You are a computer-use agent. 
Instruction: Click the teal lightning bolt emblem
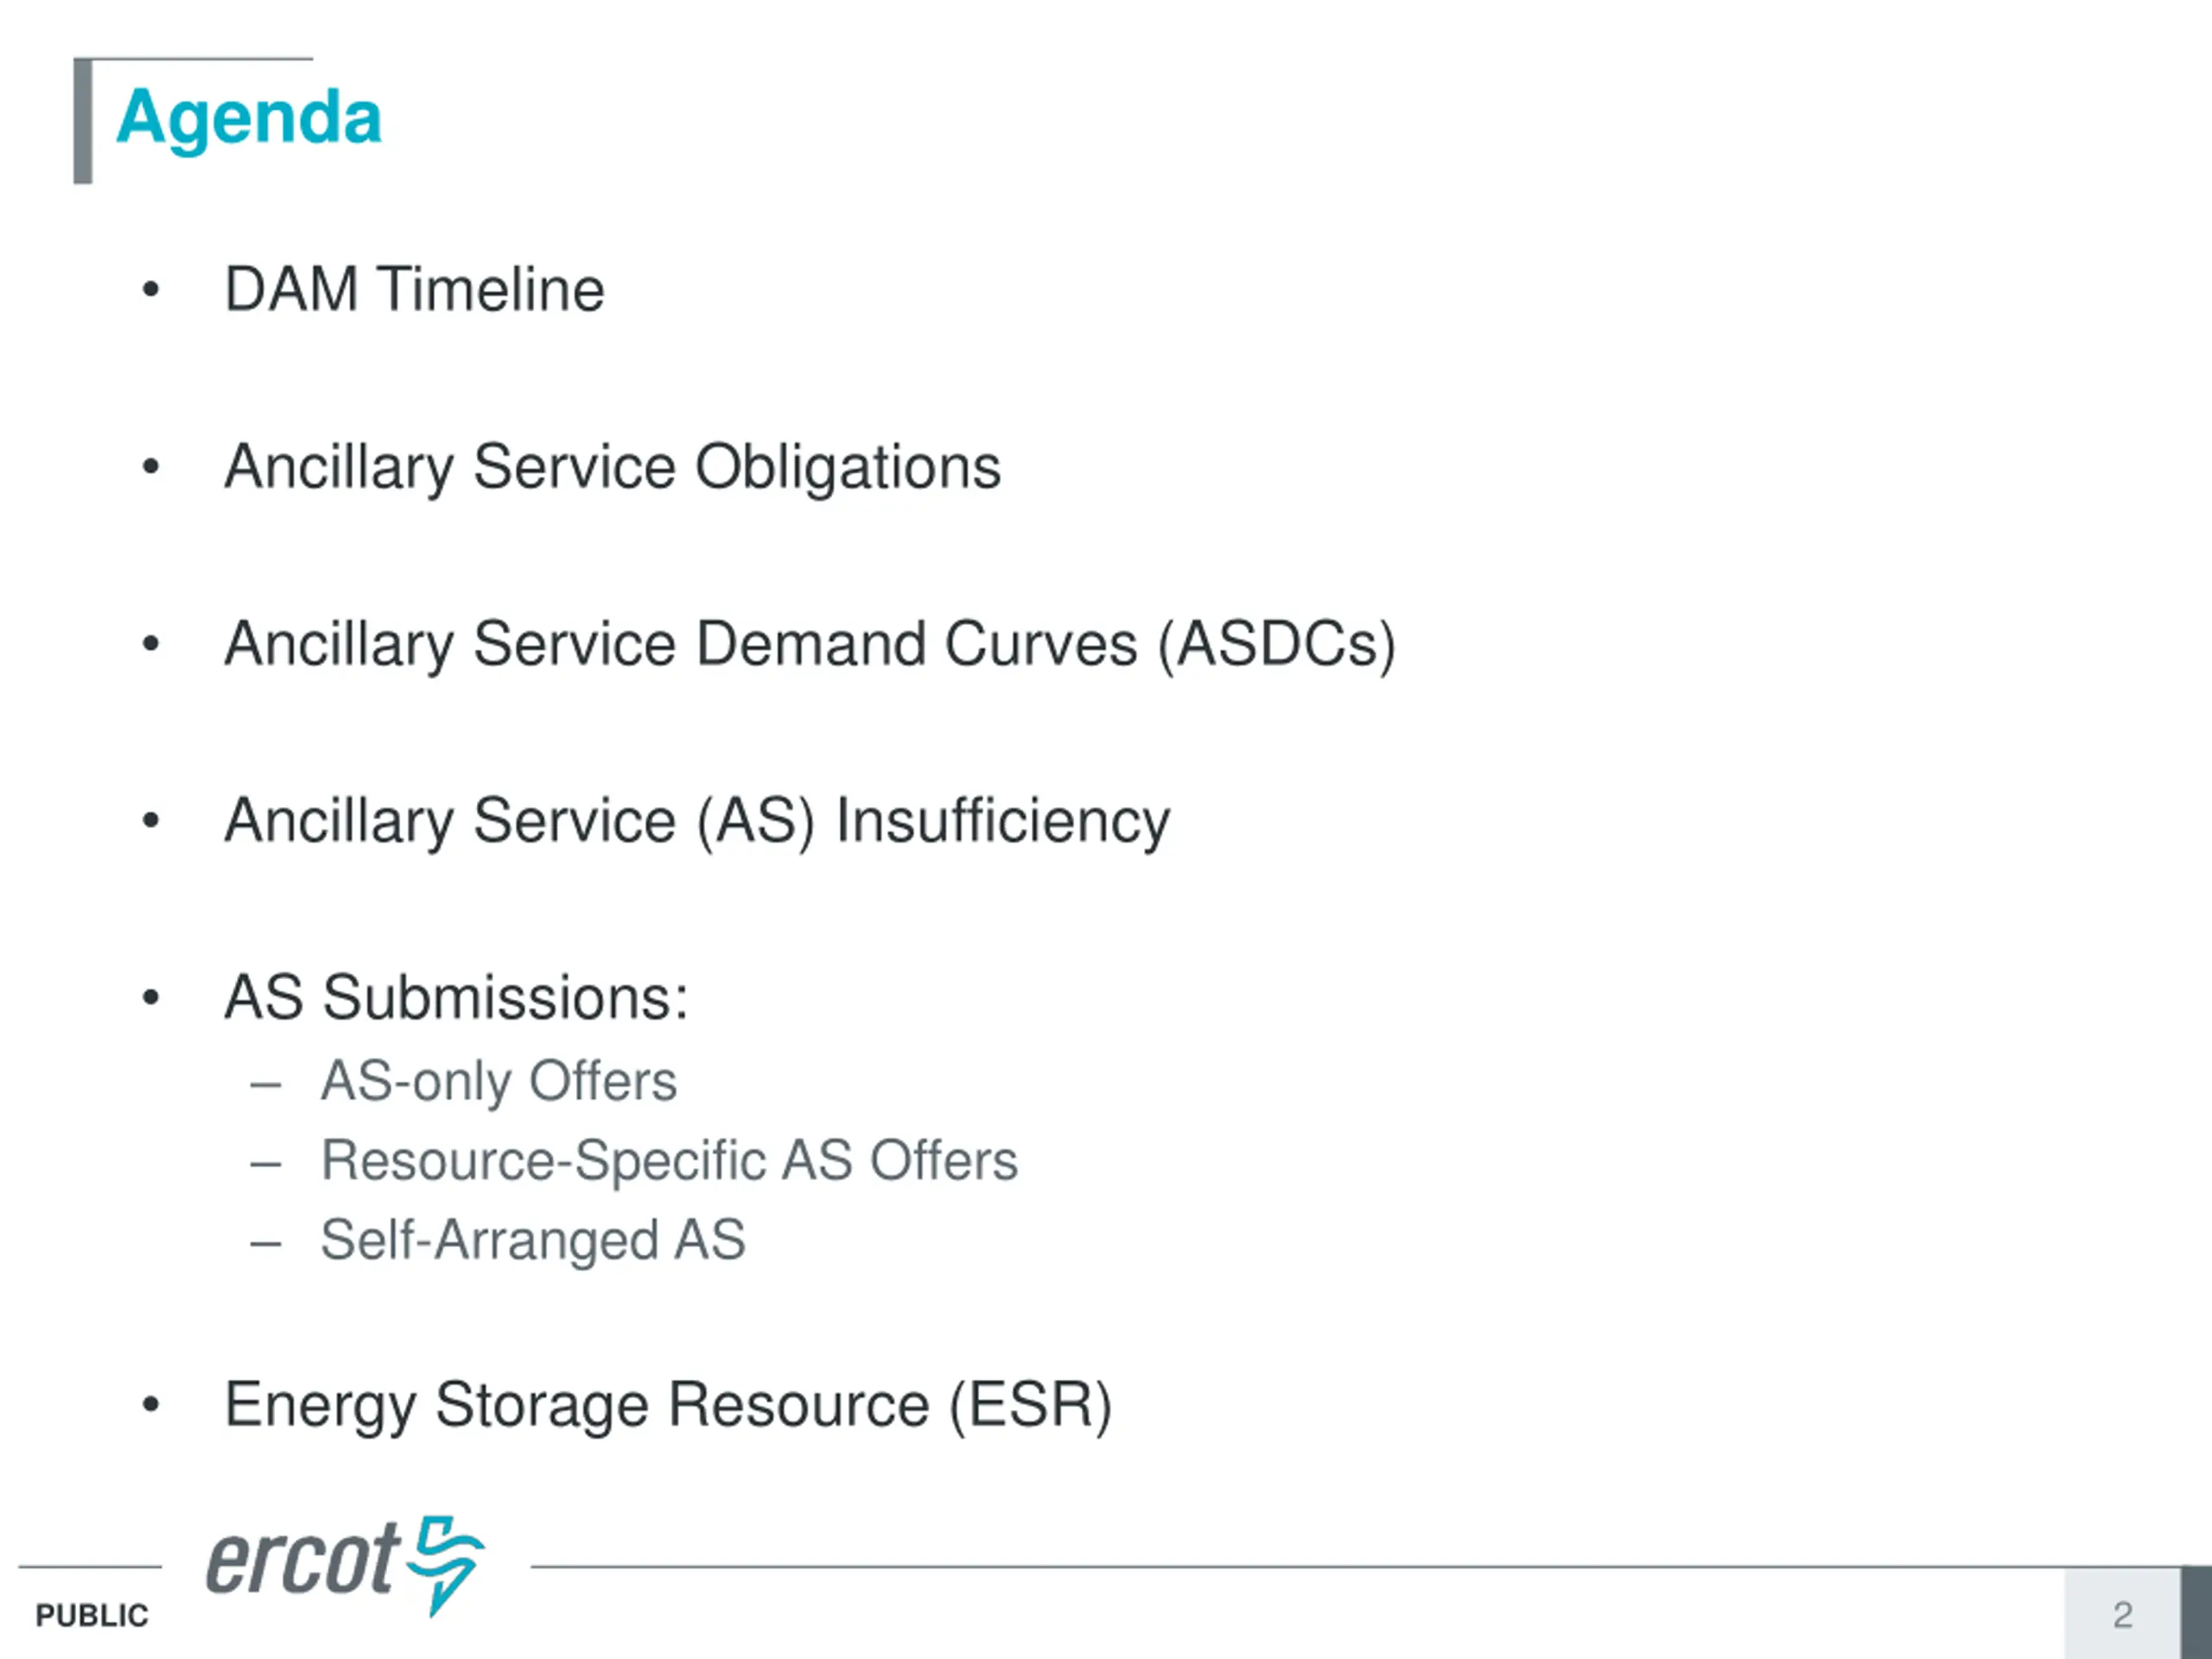pyautogui.click(x=446, y=1565)
